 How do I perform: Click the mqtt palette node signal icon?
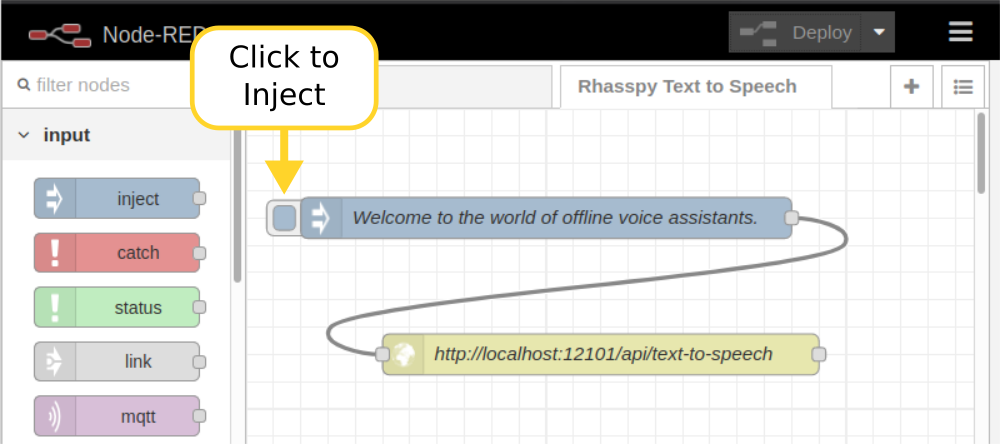(x=55, y=416)
